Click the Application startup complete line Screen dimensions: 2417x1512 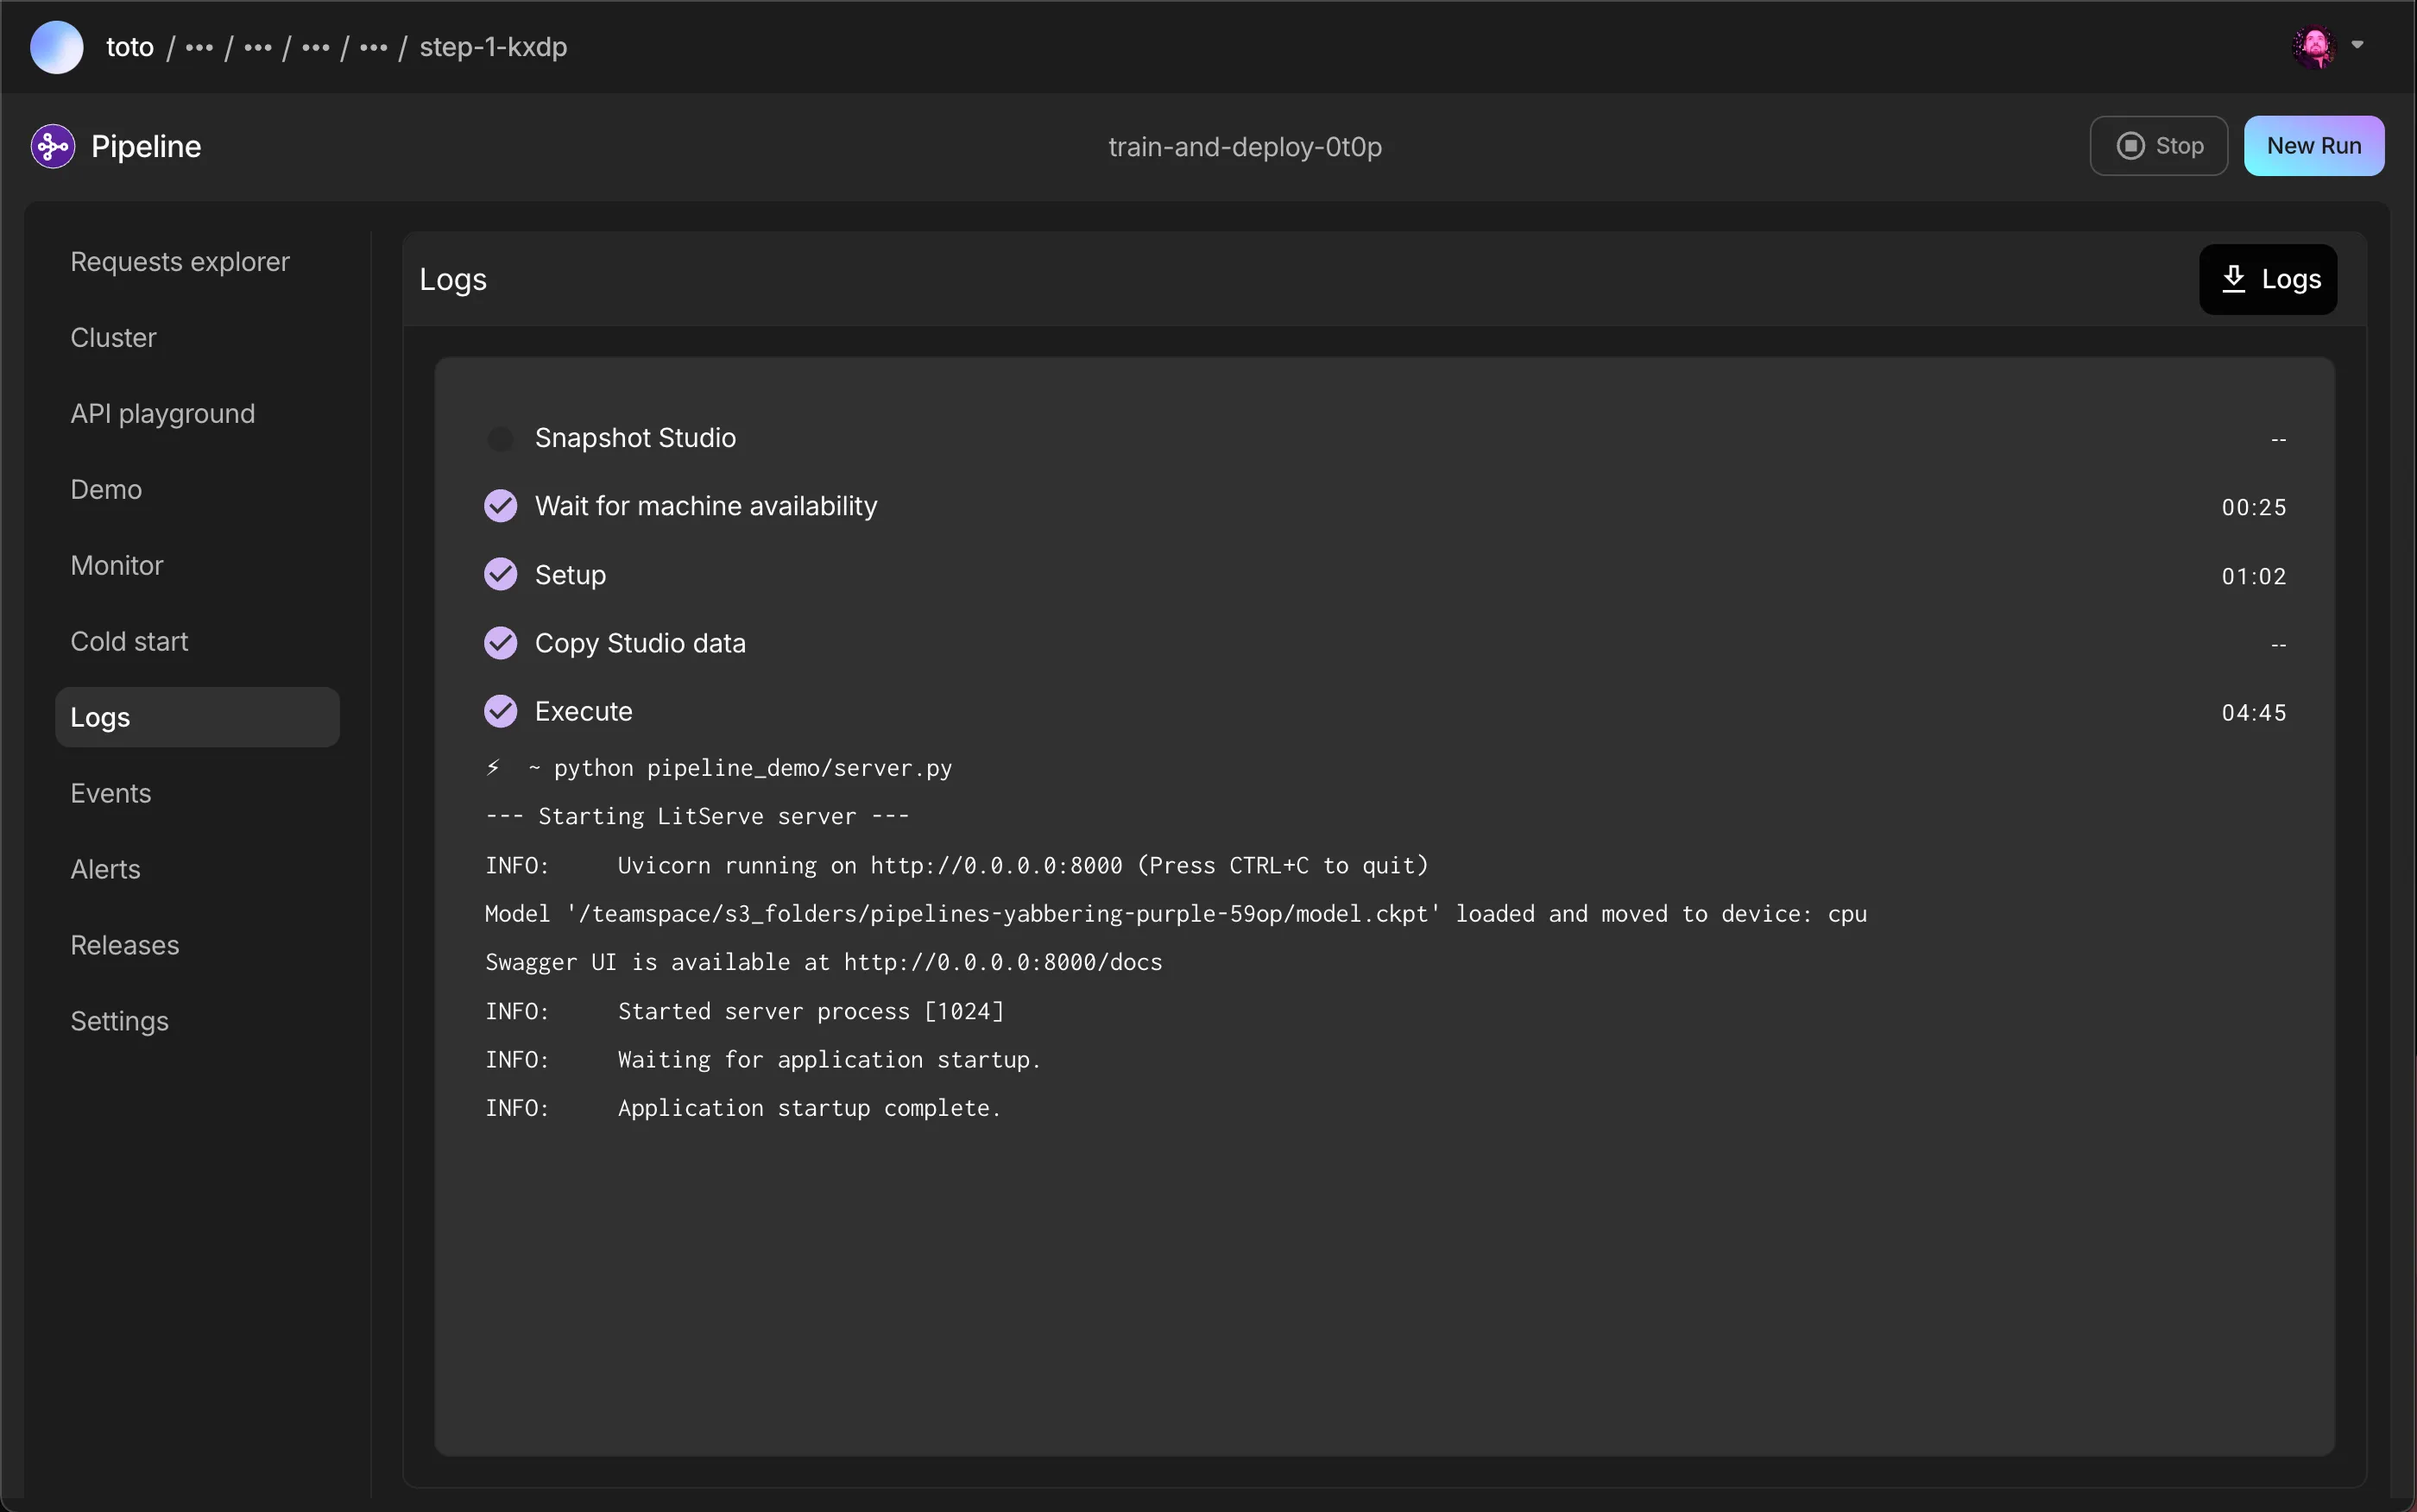tap(743, 1108)
